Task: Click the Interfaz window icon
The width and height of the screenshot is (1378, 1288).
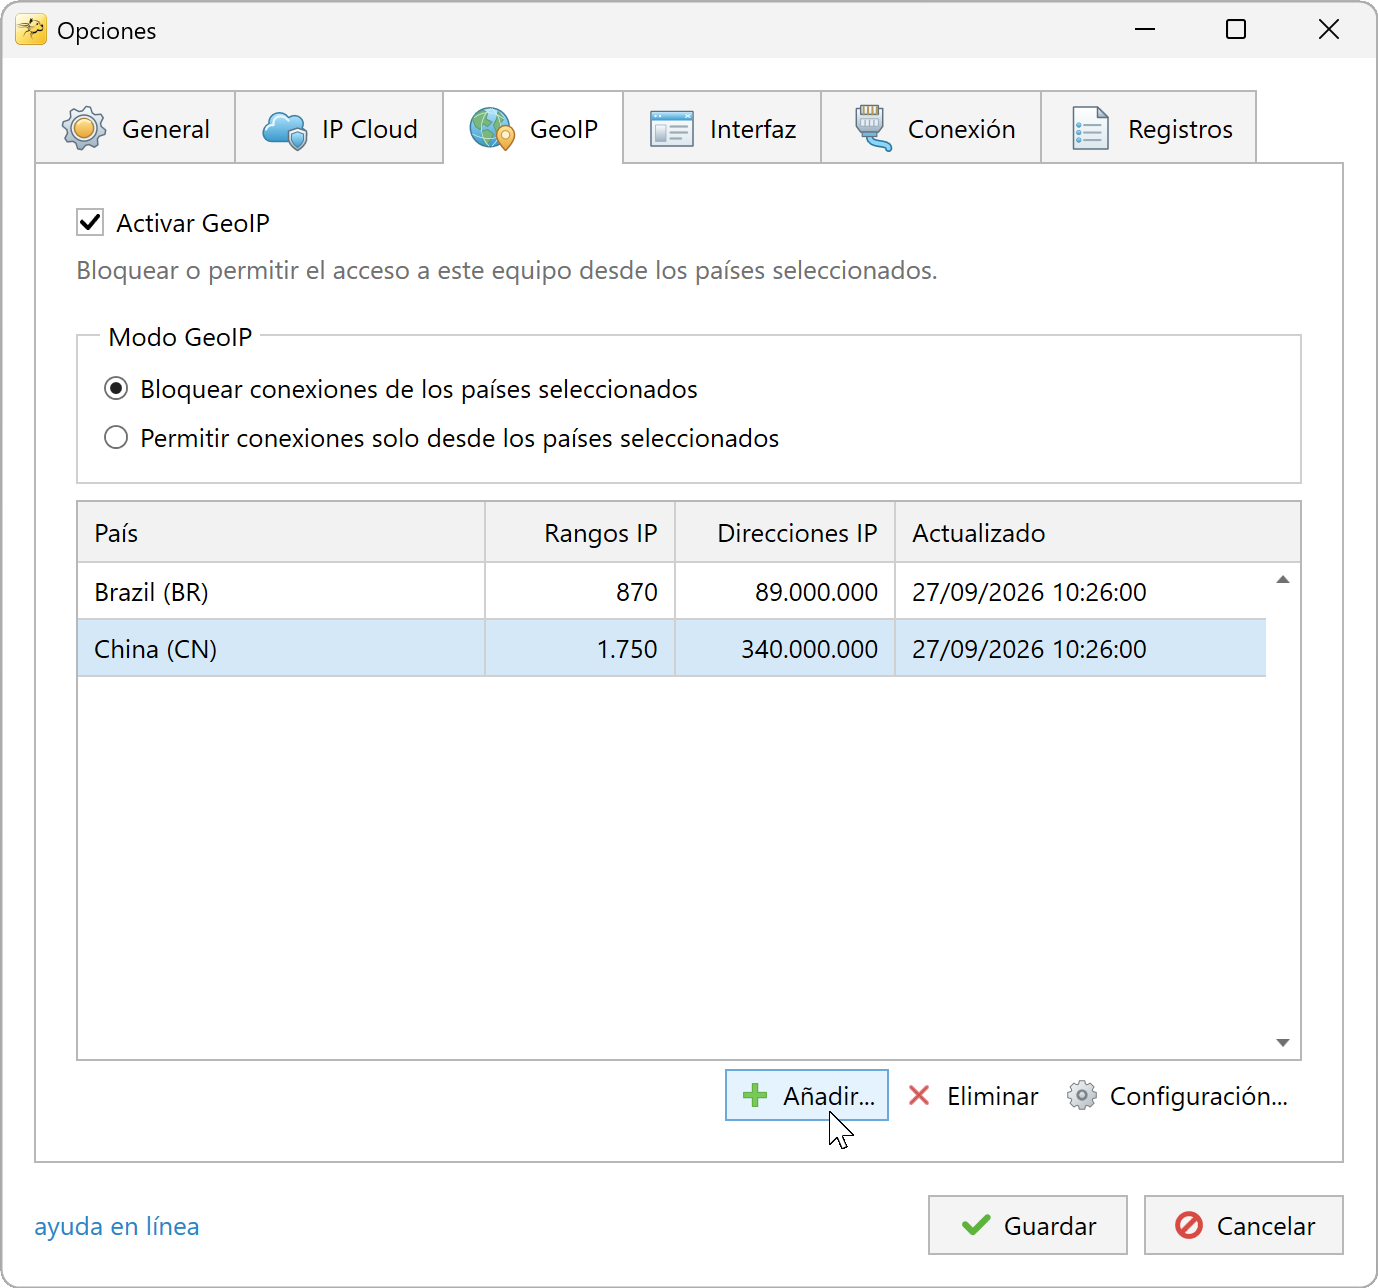Action: 672,129
